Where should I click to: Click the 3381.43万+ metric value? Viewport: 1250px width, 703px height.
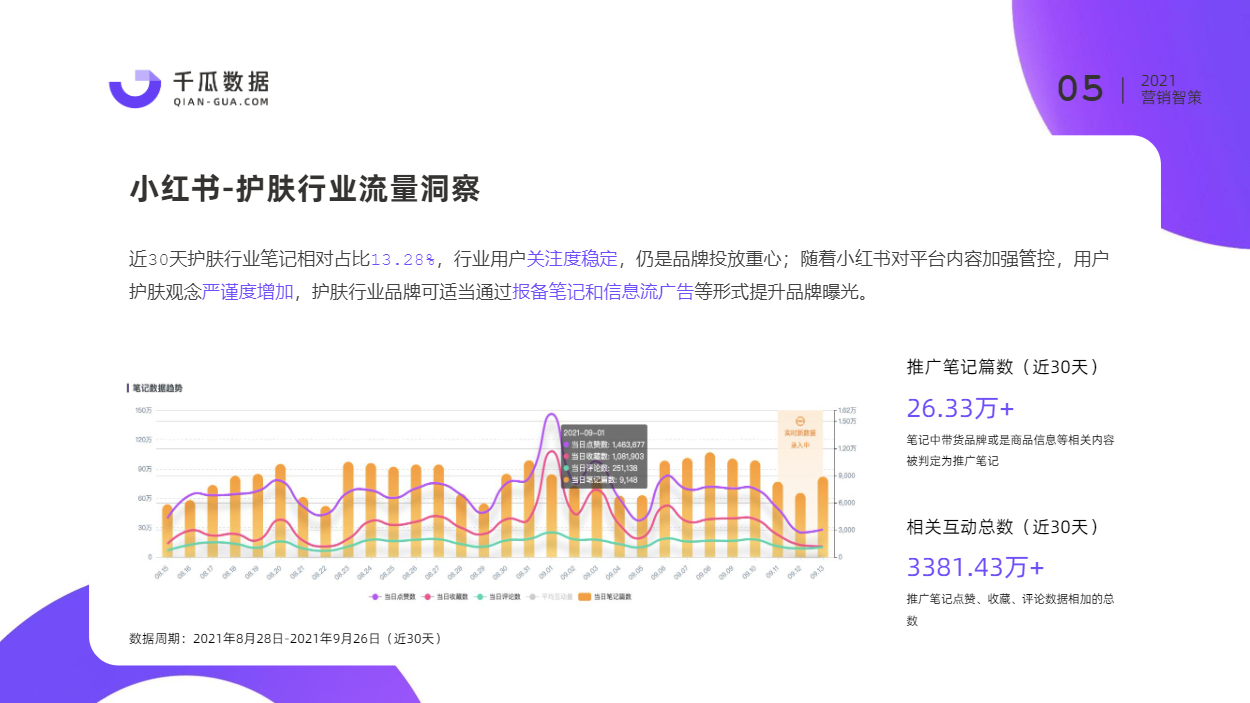[x=975, y=567]
